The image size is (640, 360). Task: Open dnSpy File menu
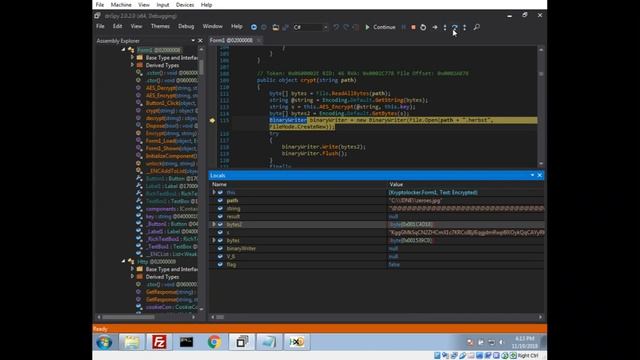coord(100,26)
